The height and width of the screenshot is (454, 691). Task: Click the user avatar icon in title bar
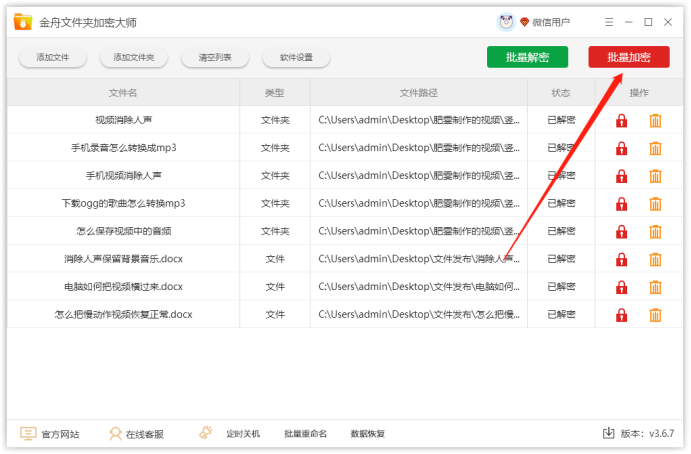[506, 22]
